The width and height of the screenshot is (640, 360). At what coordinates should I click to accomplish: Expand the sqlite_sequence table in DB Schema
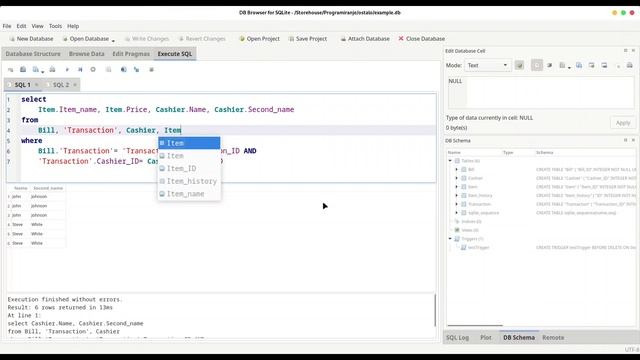pos(457,213)
